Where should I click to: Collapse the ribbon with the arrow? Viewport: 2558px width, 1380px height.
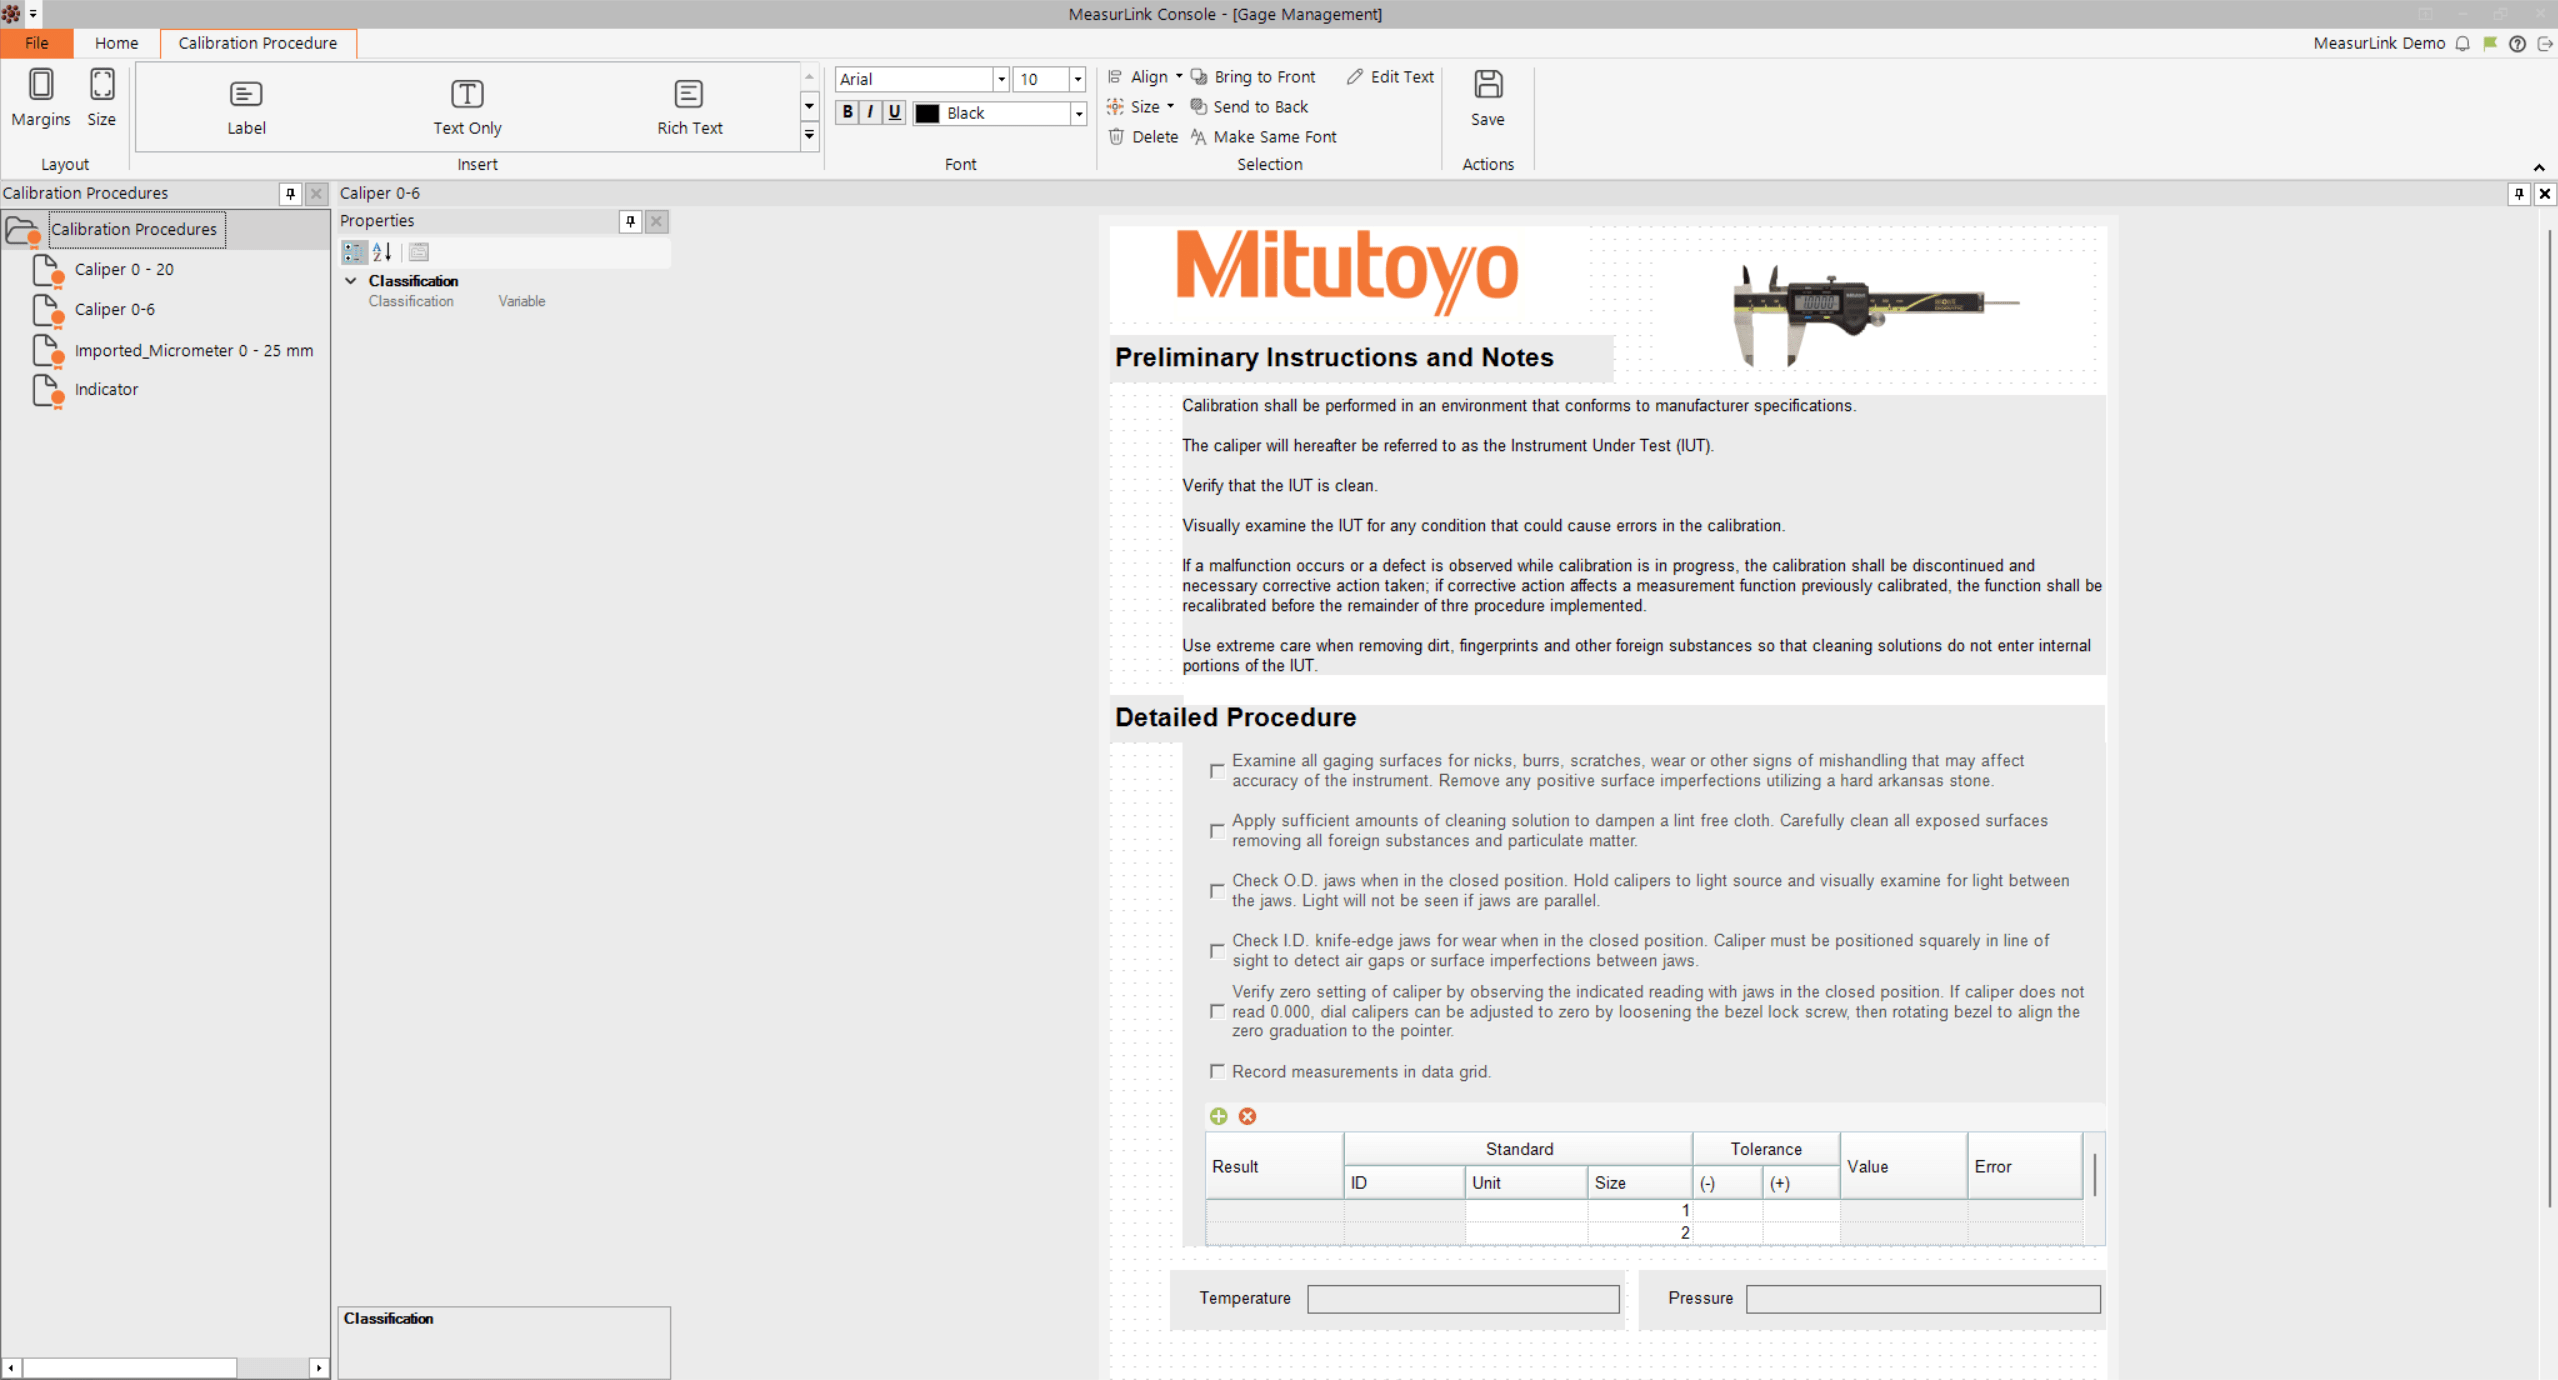point(2539,167)
